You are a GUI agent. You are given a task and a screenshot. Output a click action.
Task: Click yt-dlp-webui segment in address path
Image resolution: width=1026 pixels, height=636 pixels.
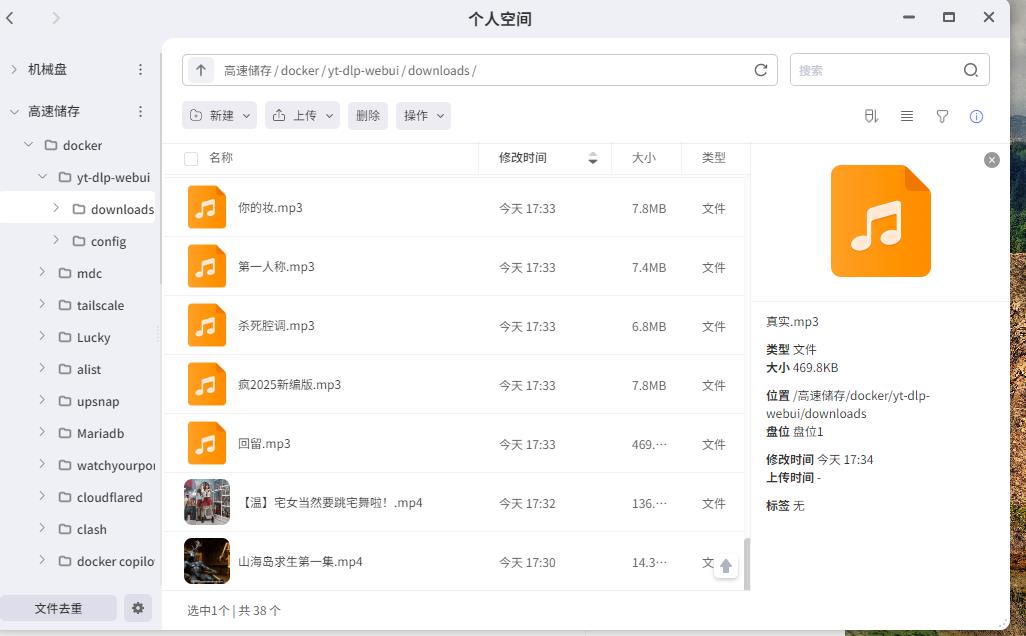[366, 71]
